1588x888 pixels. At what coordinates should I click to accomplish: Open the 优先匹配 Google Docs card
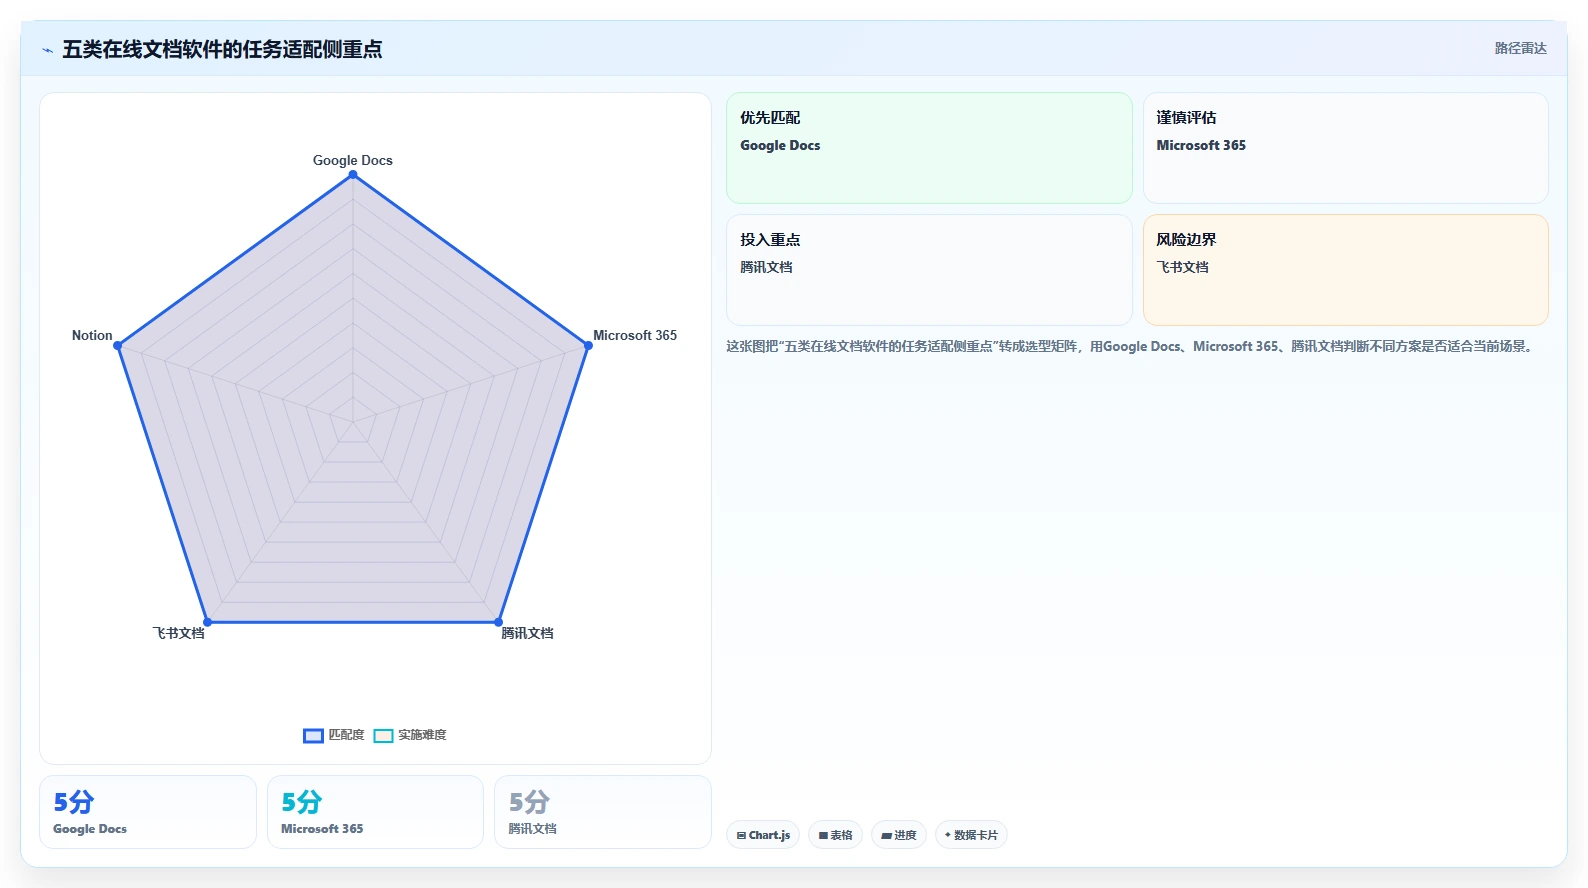tap(929, 148)
